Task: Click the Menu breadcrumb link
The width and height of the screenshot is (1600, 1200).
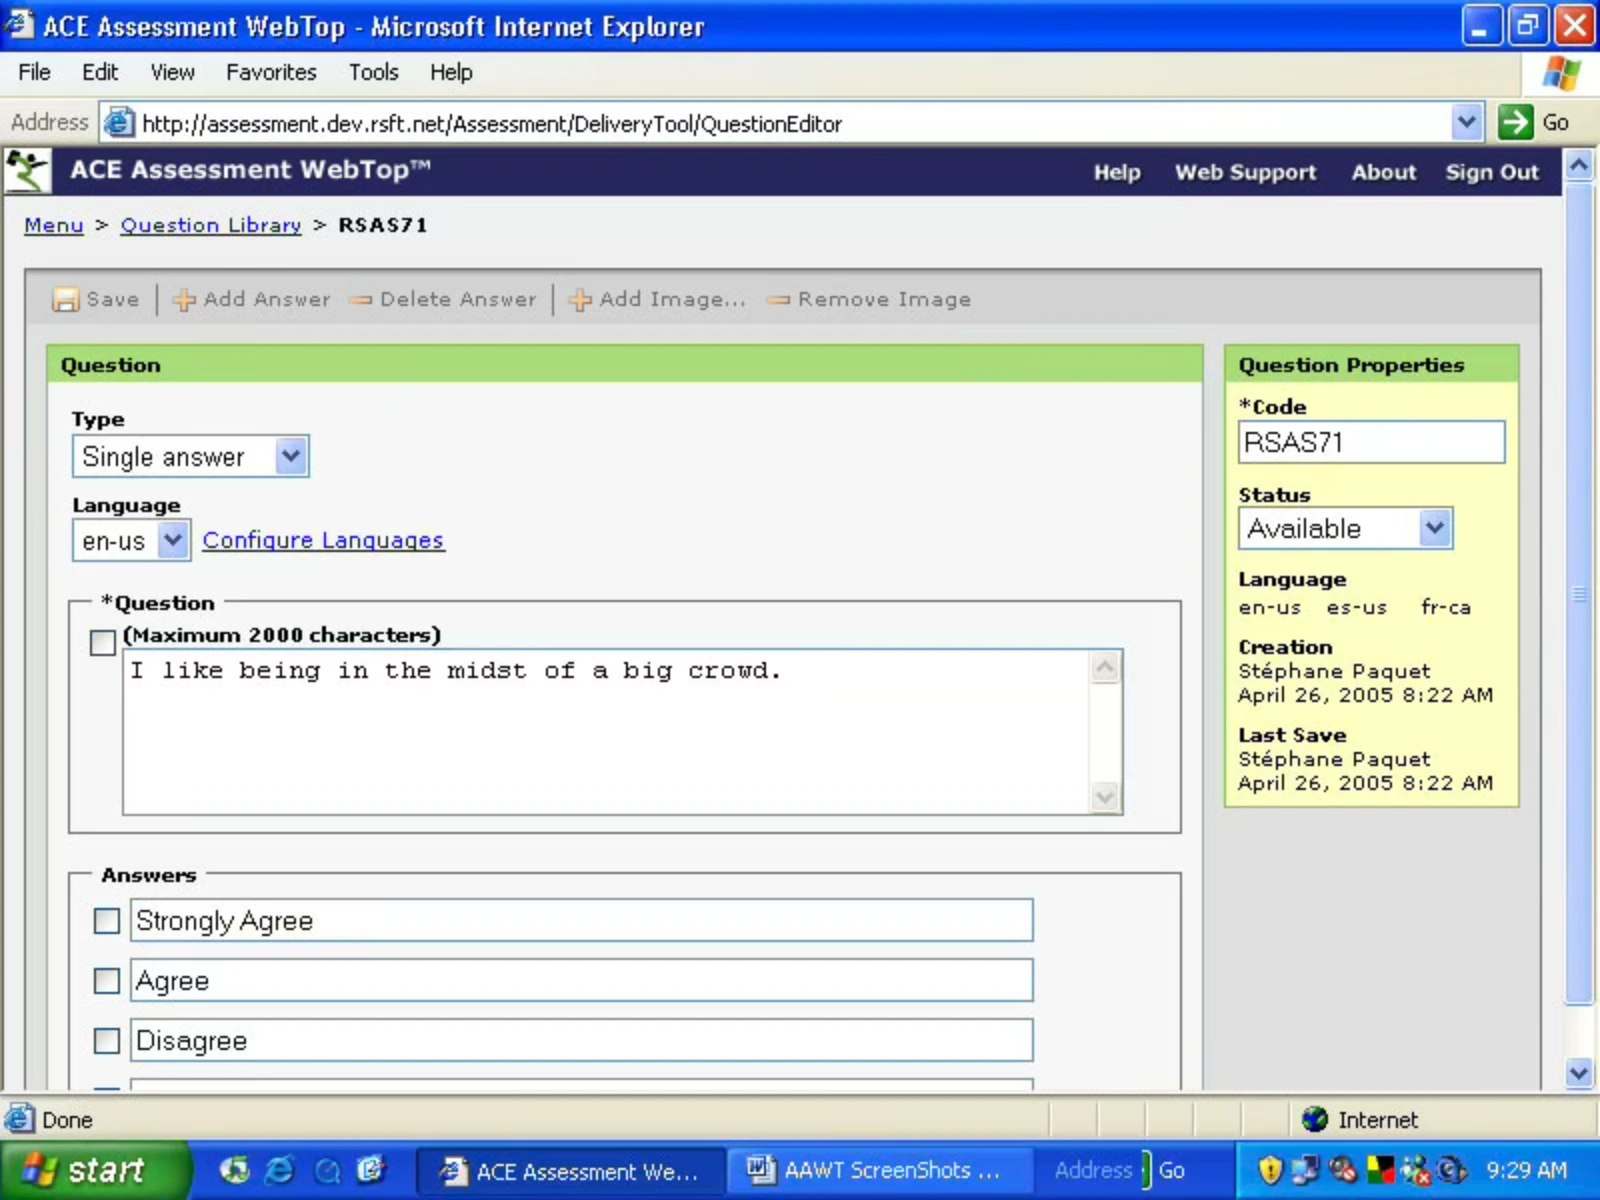Action: pyautogui.click(x=54, y=225)
